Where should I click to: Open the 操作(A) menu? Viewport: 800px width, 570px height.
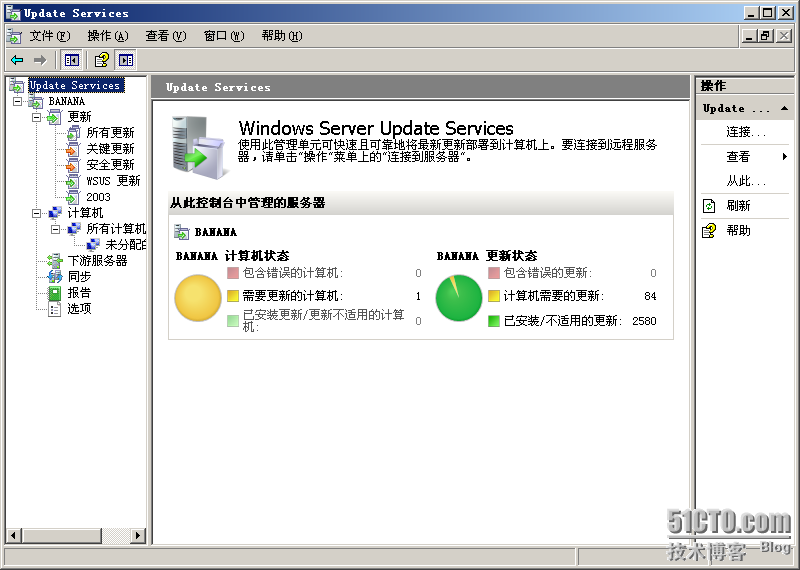[x=108, y=36]
